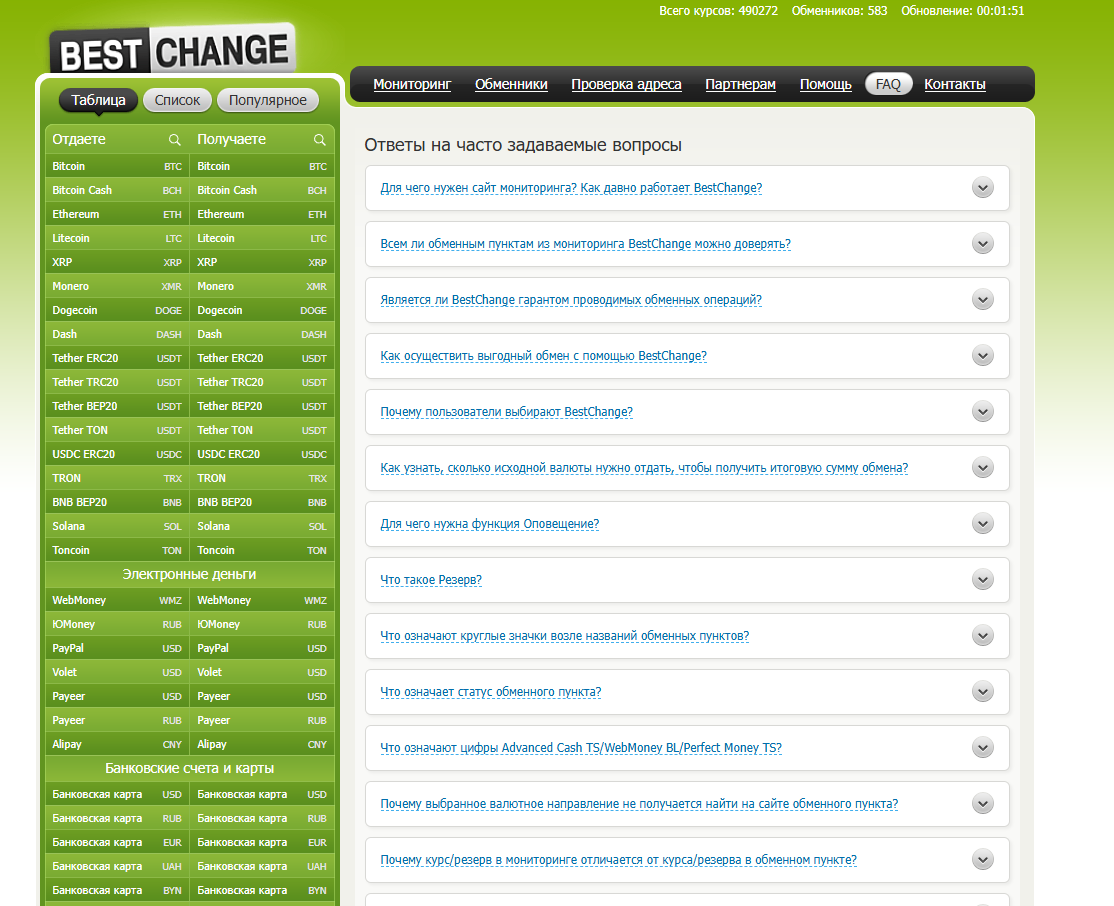Image resolution: width=1114 pixels, height=906 pixels.
Task: Select Tether ERC20 in the Получаете column
Action: pos(262,358)
